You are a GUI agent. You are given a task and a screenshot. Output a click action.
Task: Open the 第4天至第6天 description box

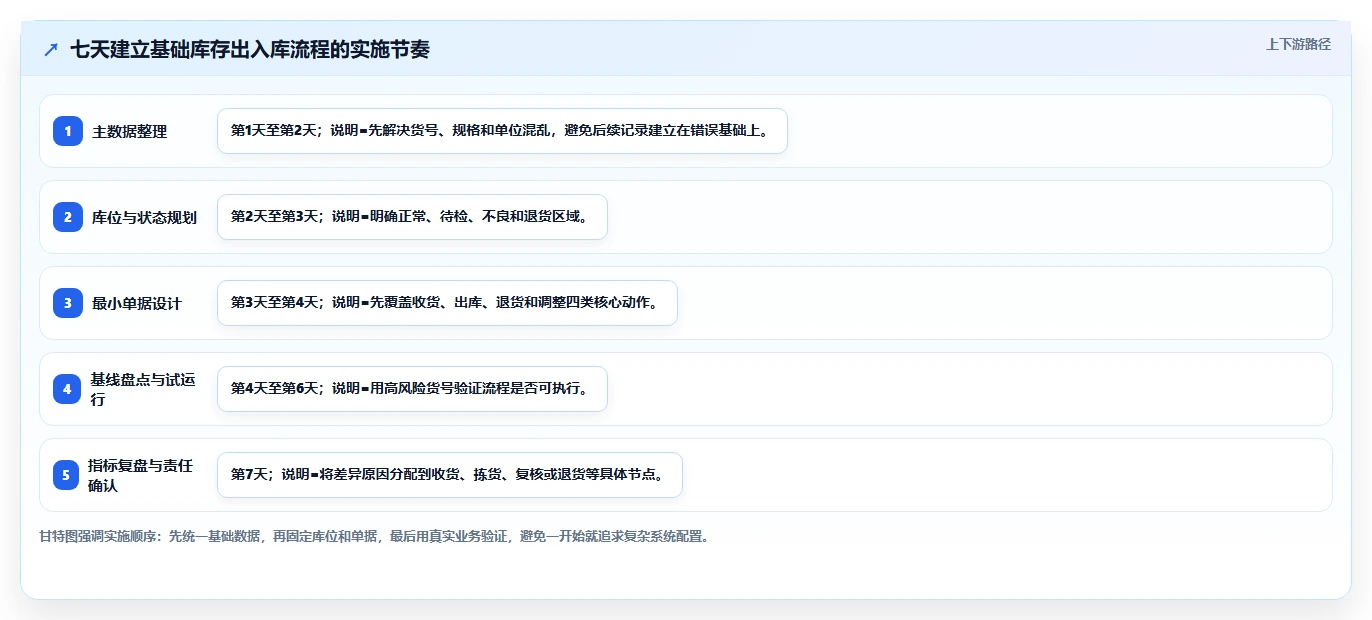click(412, 389)
